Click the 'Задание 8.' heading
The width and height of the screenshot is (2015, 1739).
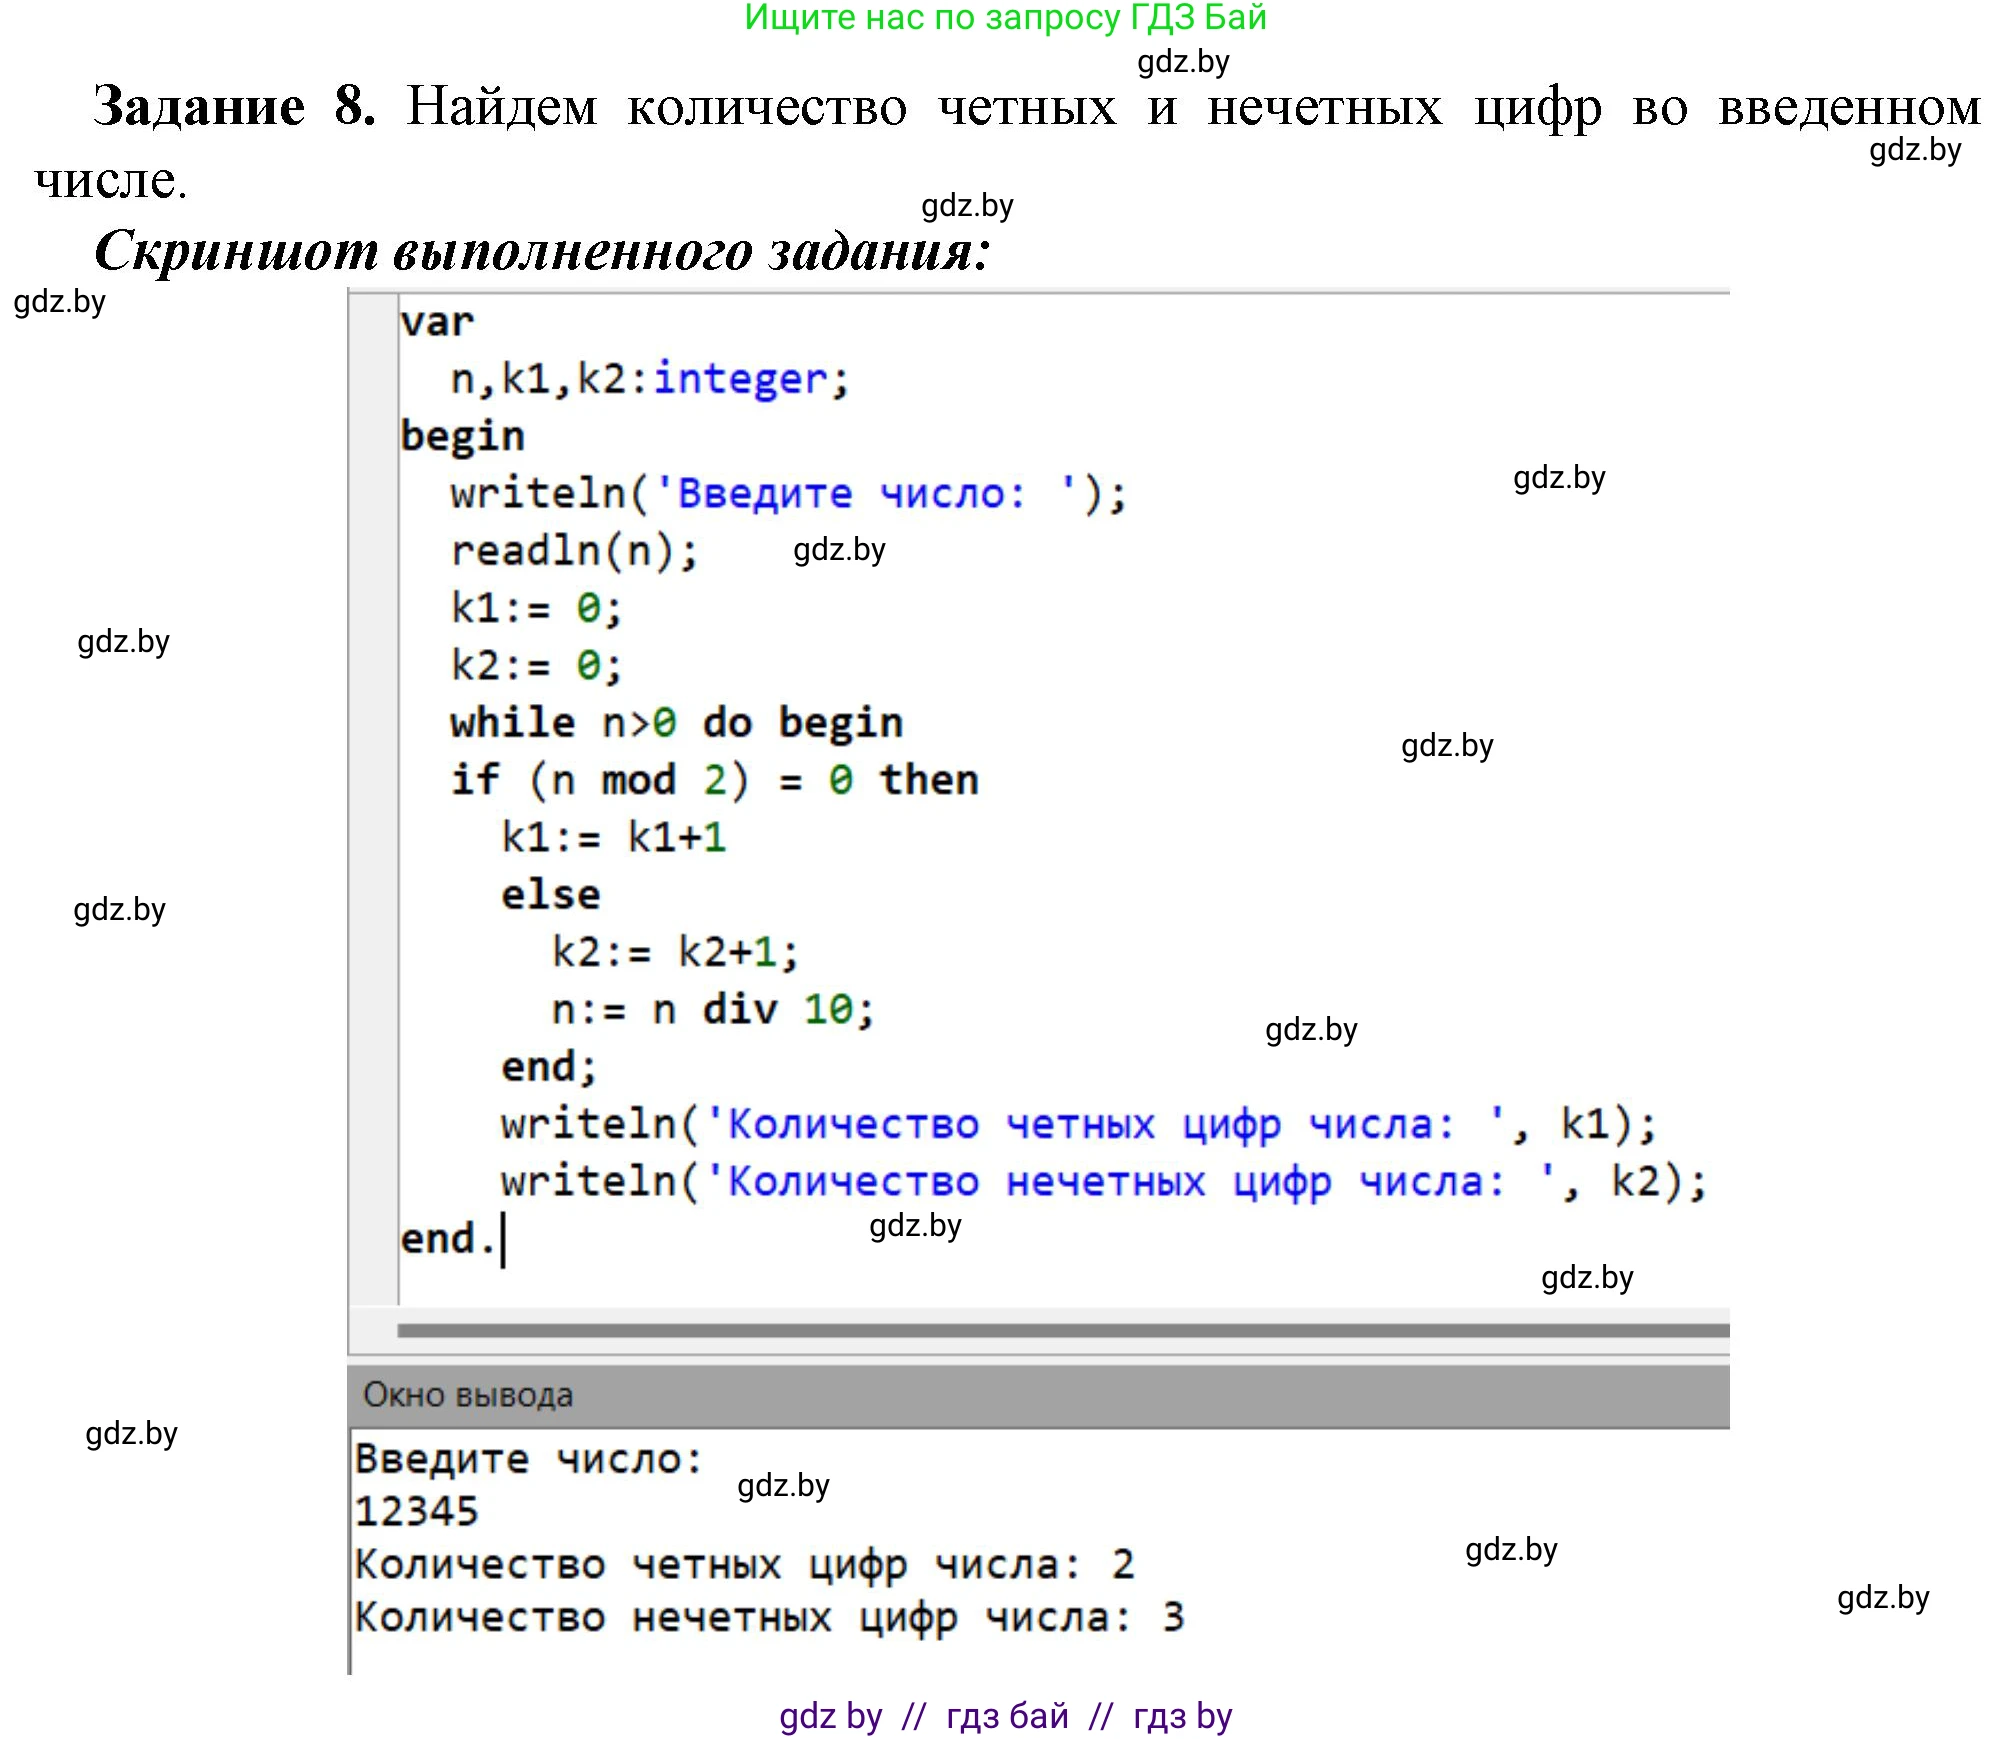tap(234, 106)
